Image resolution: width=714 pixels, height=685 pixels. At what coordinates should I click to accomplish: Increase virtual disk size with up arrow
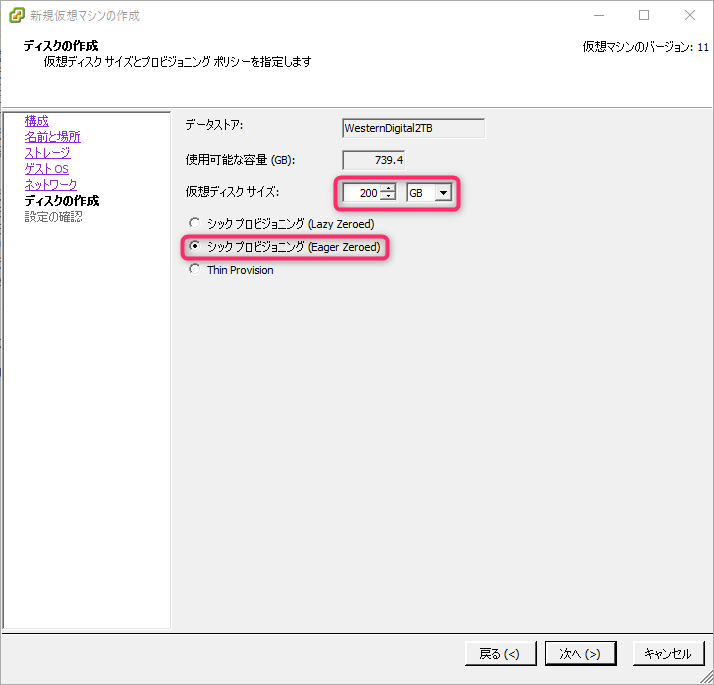[388, 188]
